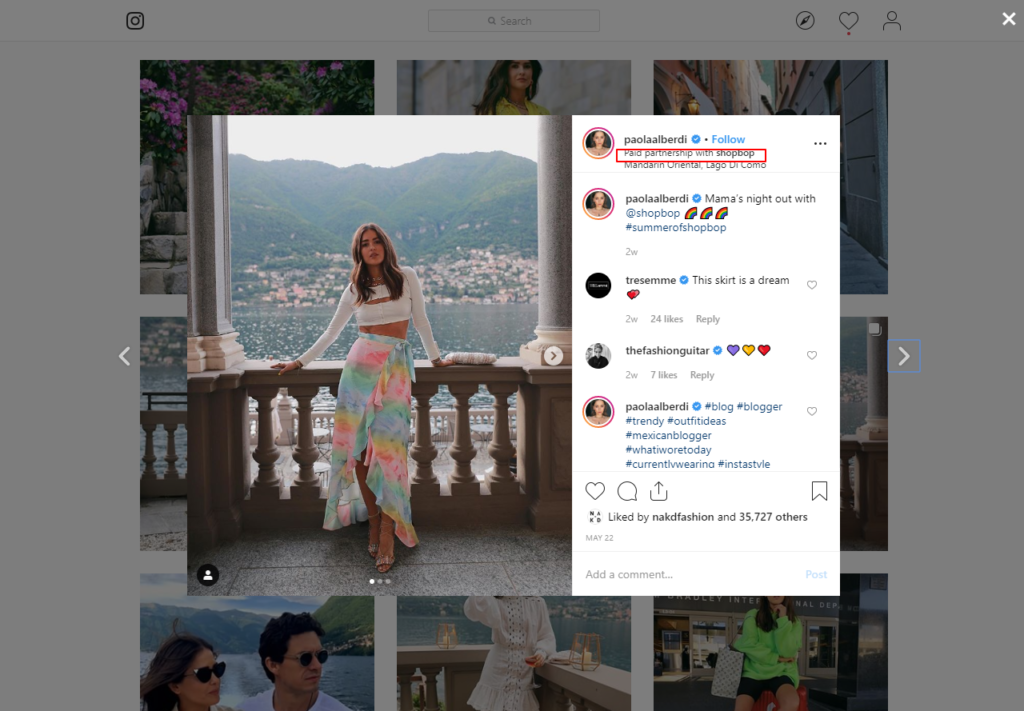Open tresemme profile from comment
Image resolution: width=1024 pixels, height=711 pixels.
650,280
